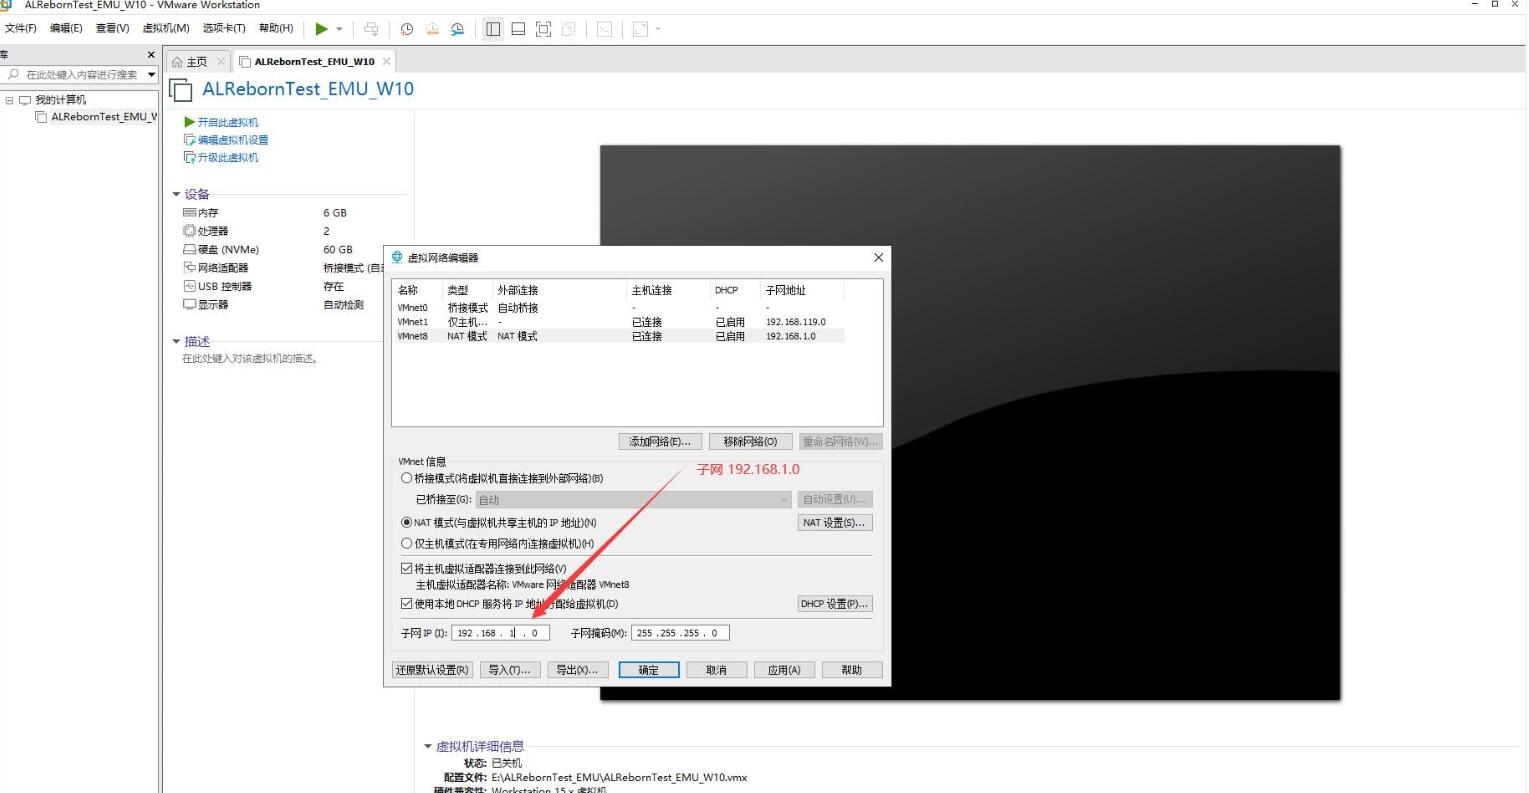Open the 查看(V) menu
This screenshot has height=793, width=1529.
[x=112, y=28]
